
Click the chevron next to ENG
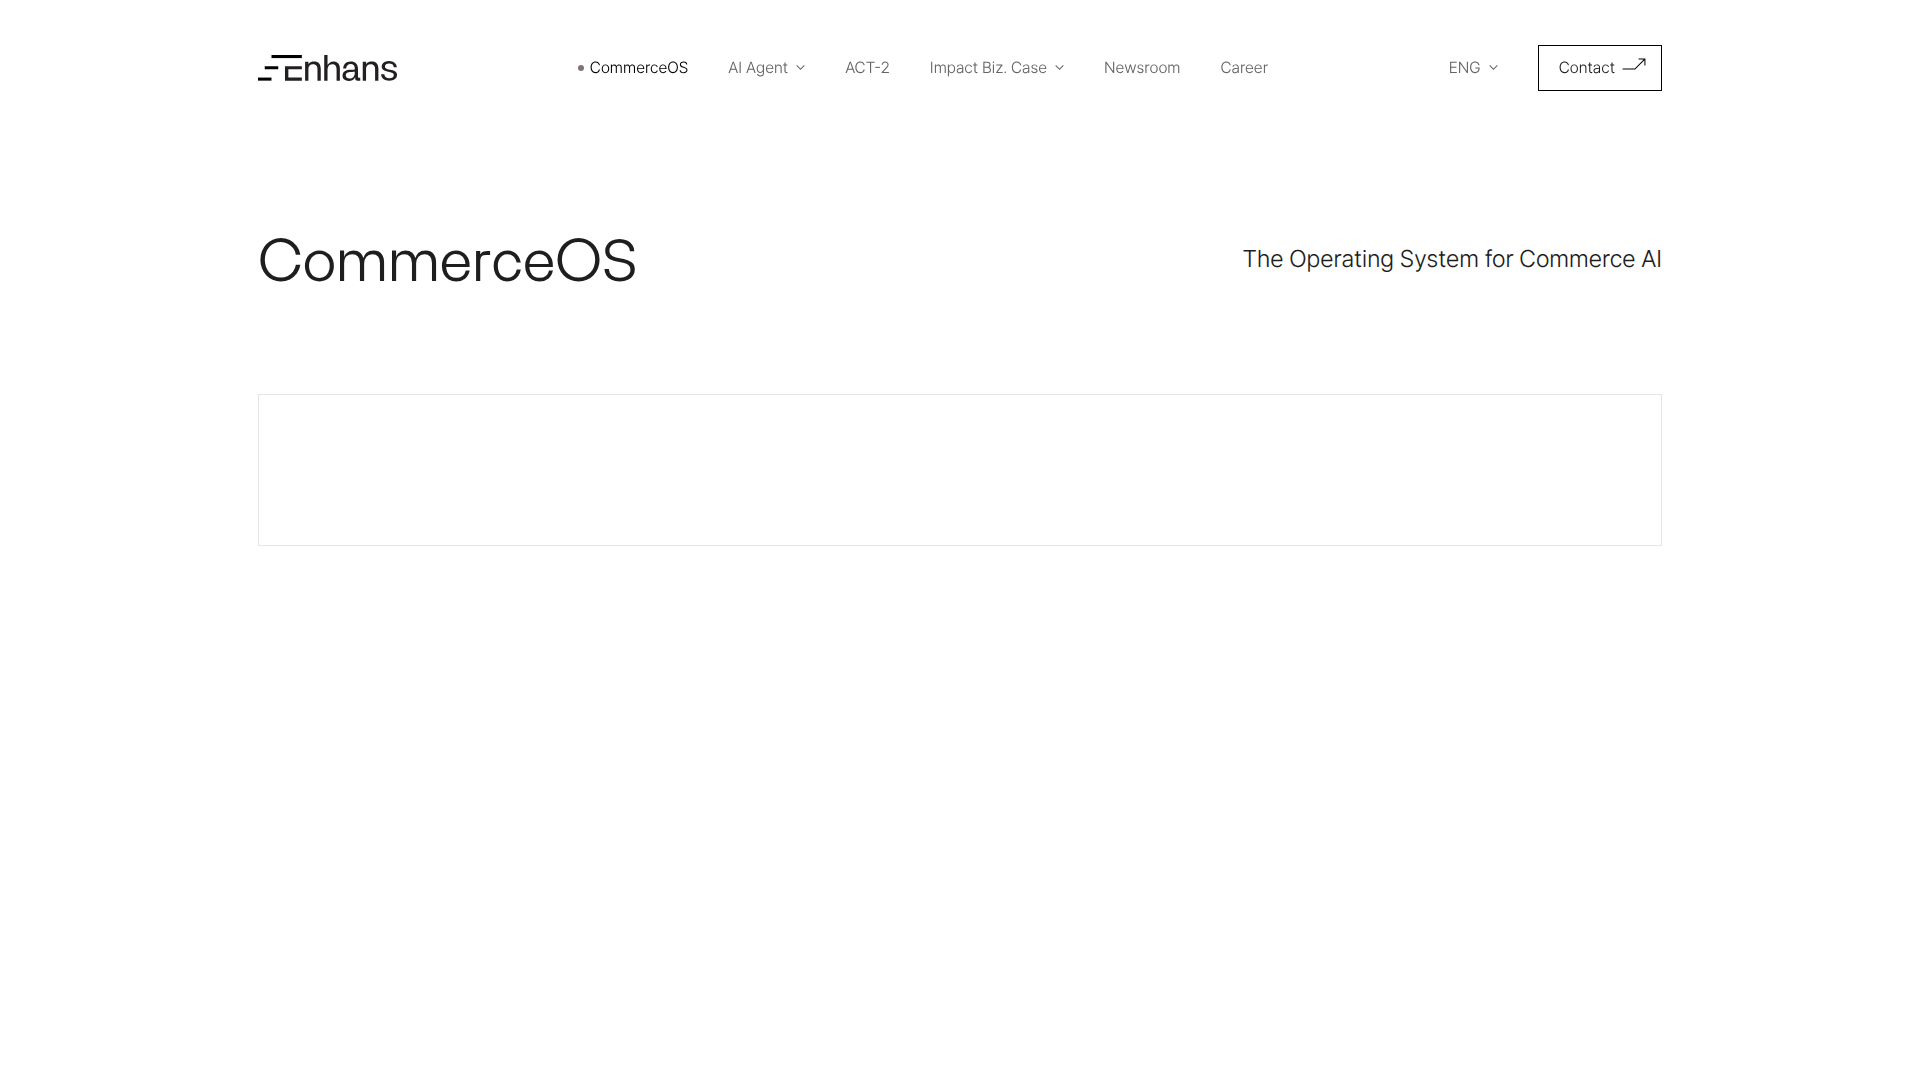(1492, 68)
